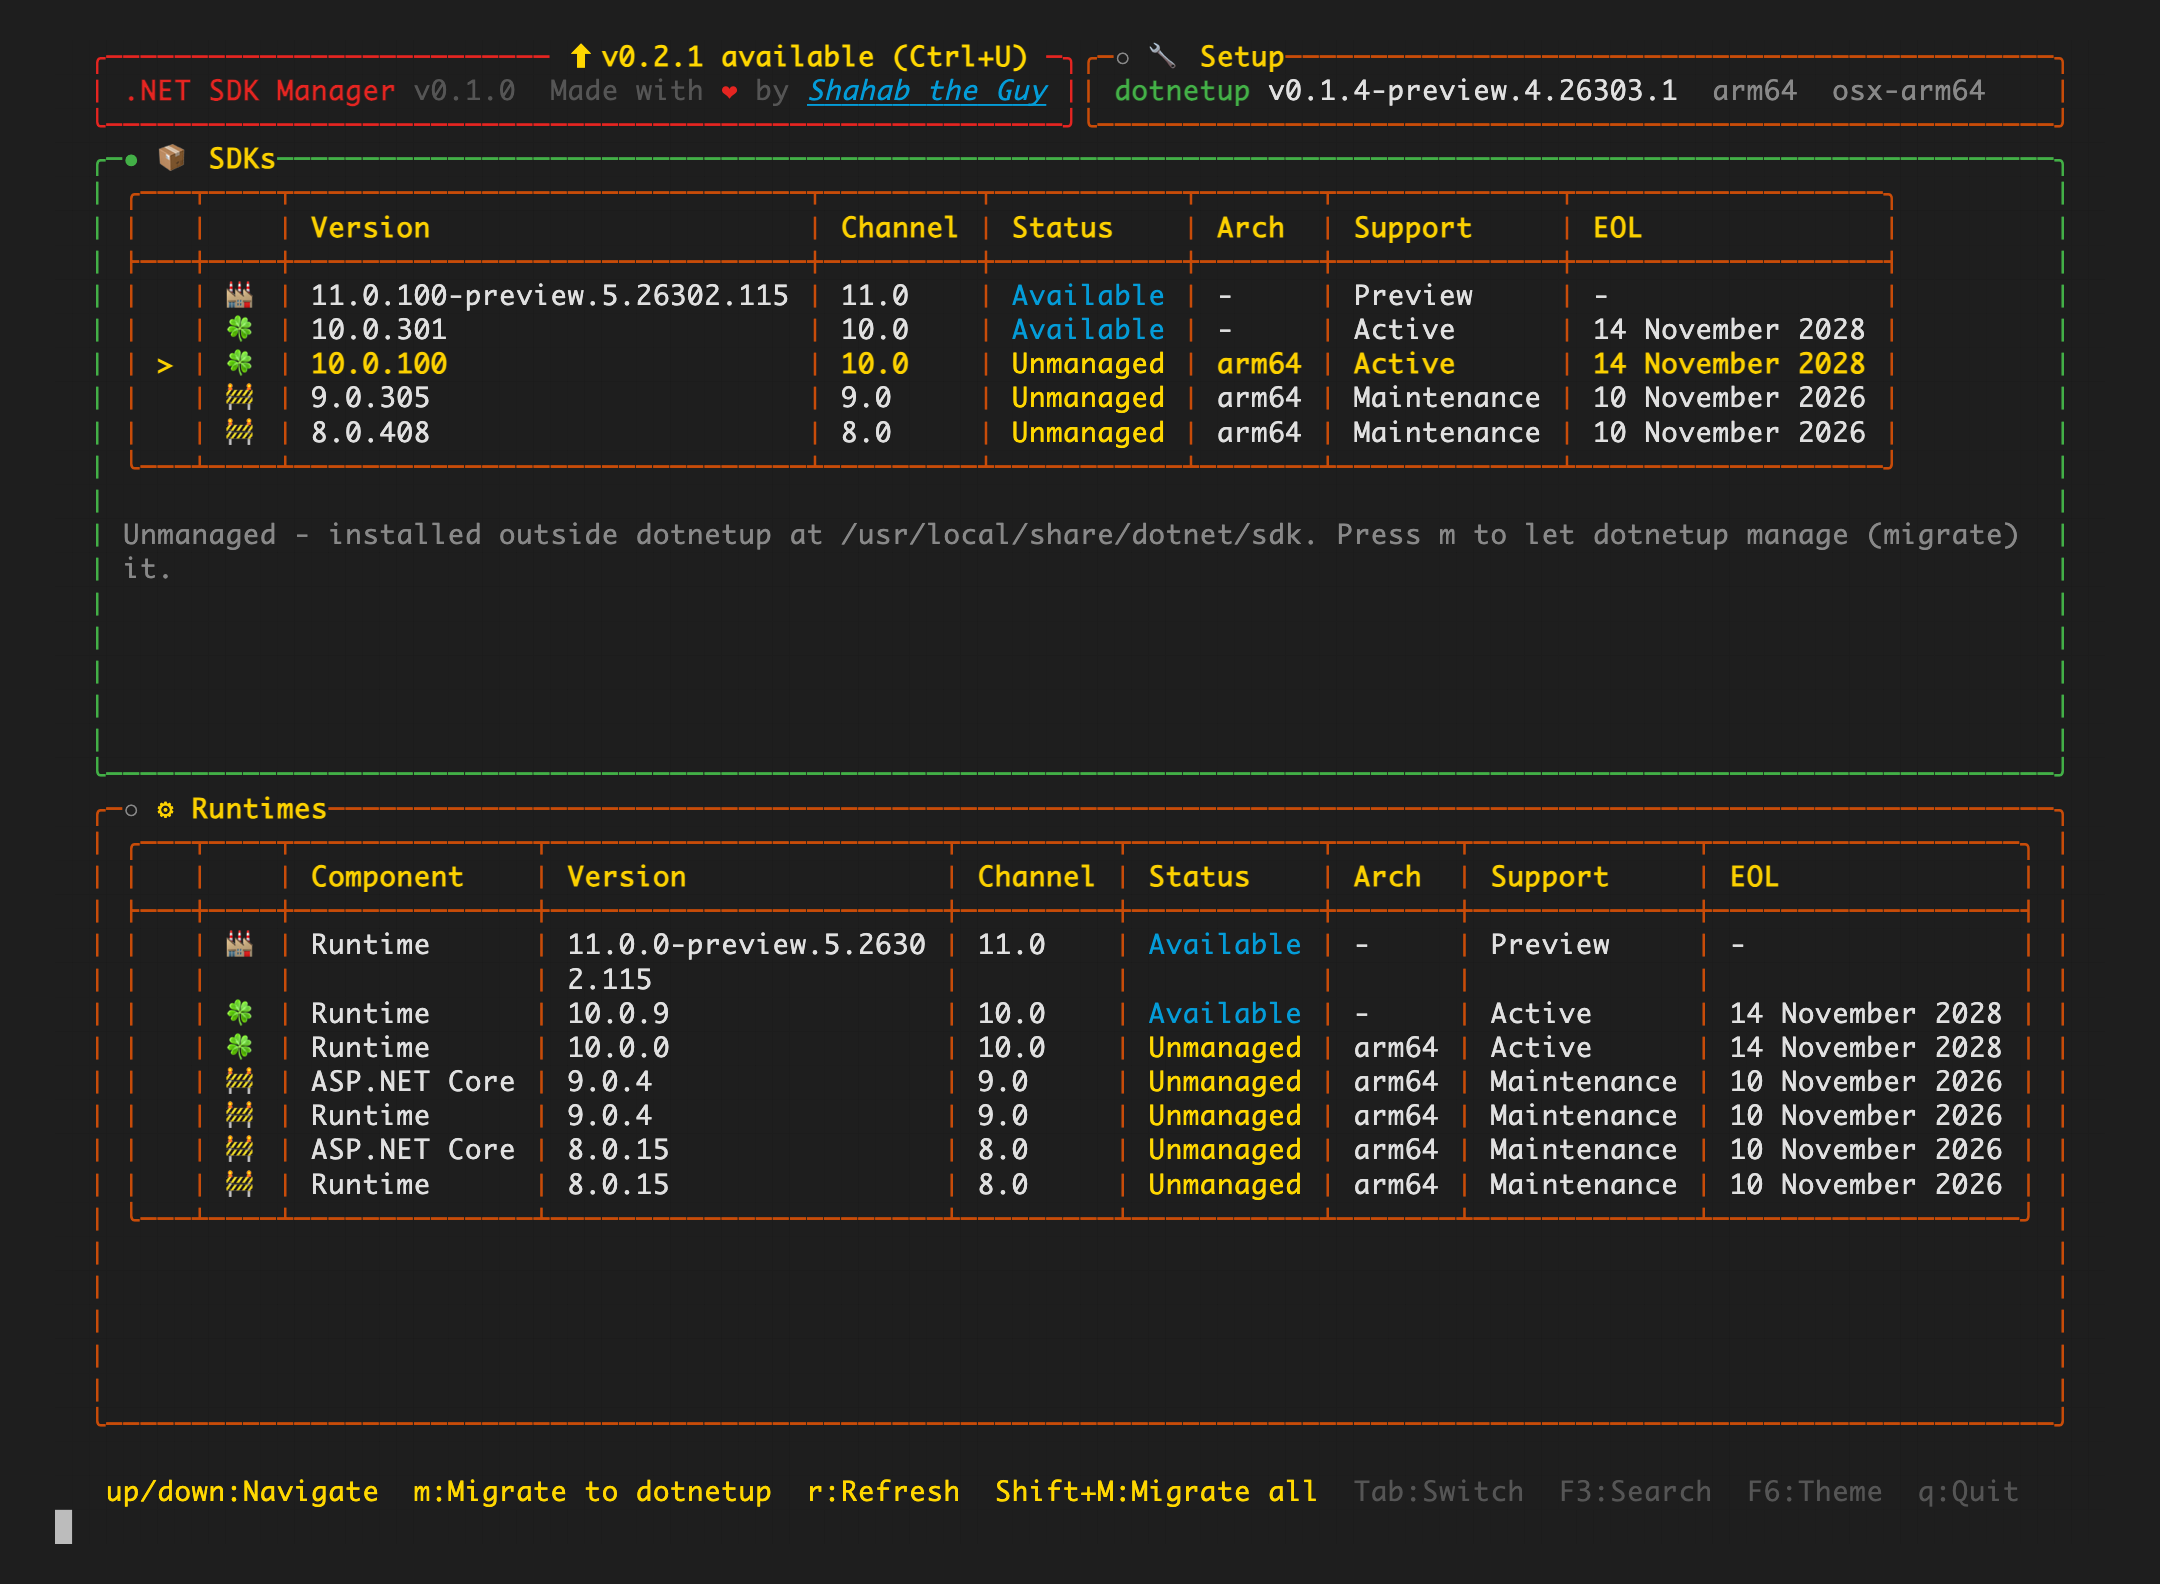
Task: Click highlighted EOL 14 November 2028 in SDKs
Action: pyautogui.click(x=1729, y=363)
